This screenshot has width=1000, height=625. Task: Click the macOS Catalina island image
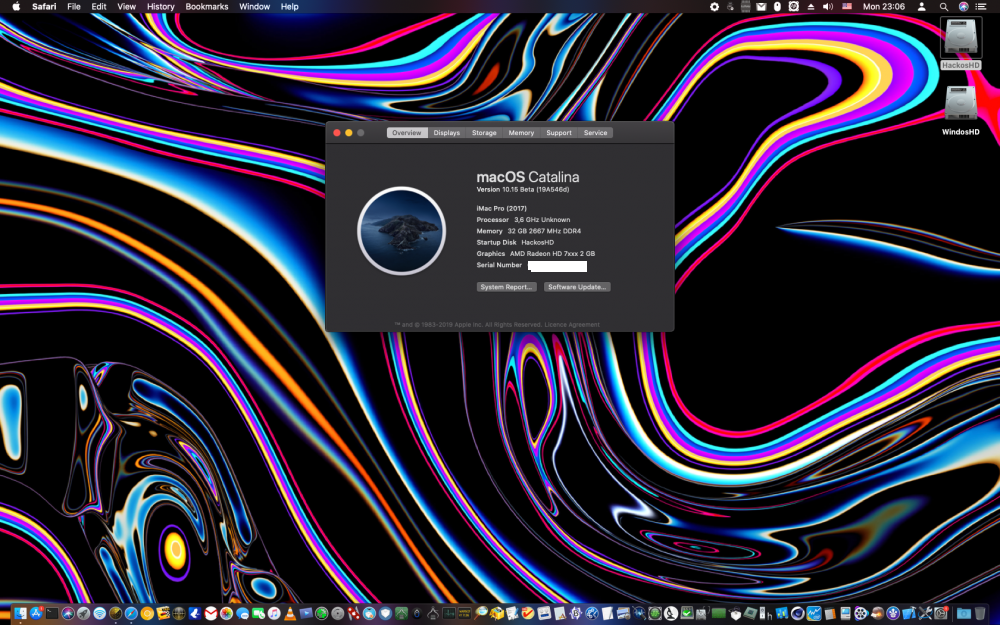coord(401,230)
